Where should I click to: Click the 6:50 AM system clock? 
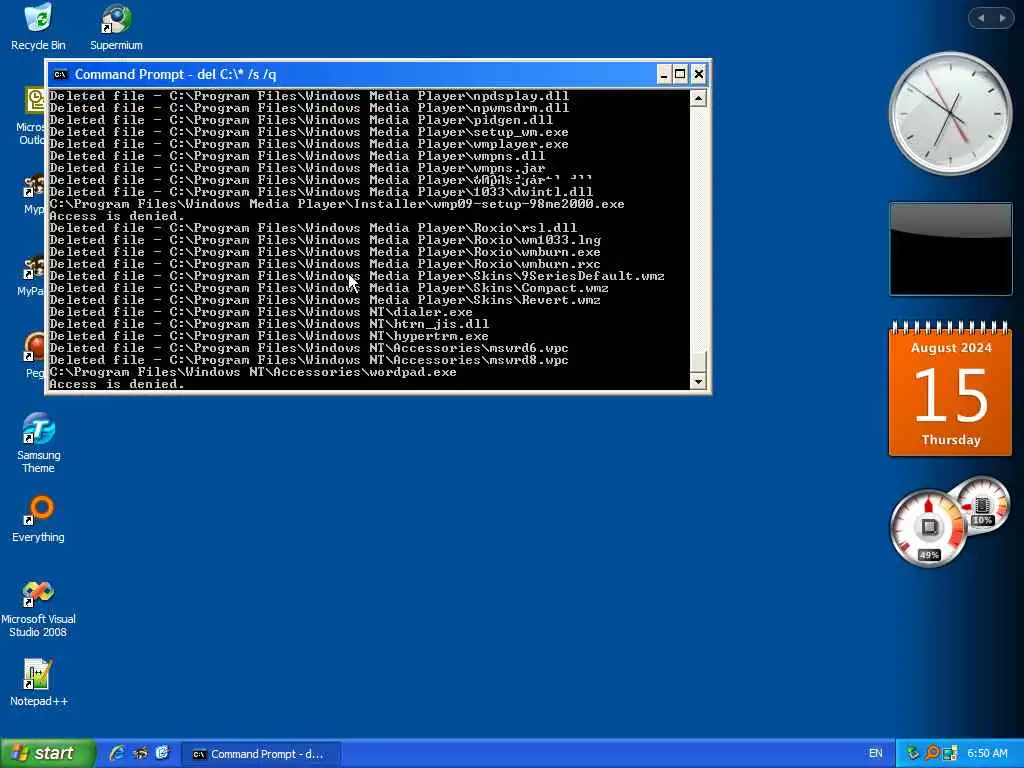coord(987,753)
